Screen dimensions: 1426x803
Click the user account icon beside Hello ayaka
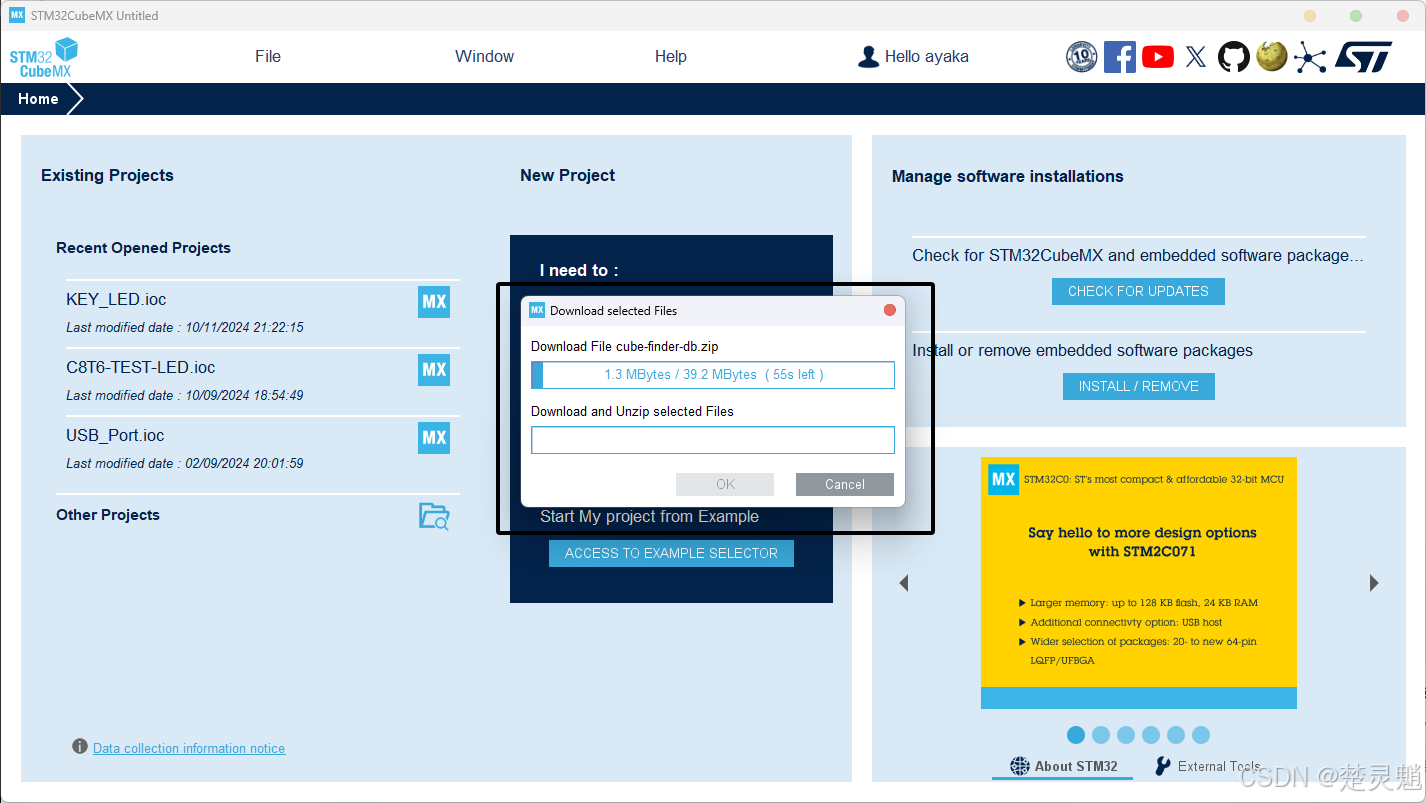[x=868, y=57]
